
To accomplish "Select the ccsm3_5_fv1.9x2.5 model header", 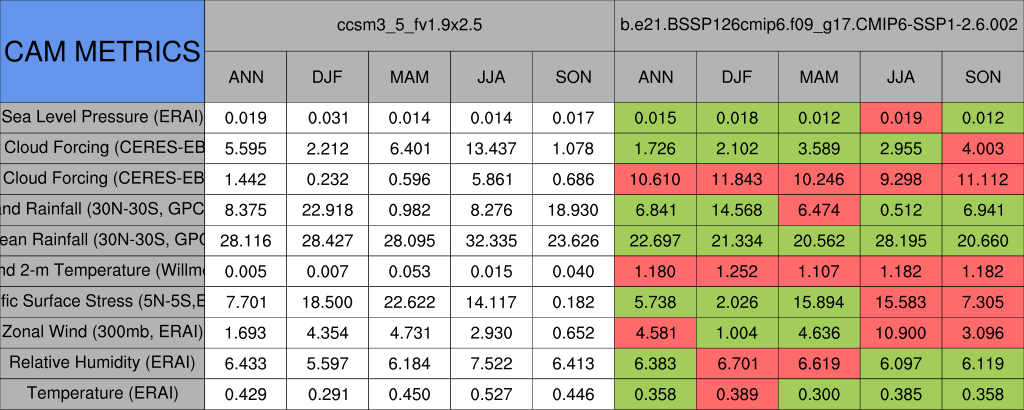I will tap(409, 26).
